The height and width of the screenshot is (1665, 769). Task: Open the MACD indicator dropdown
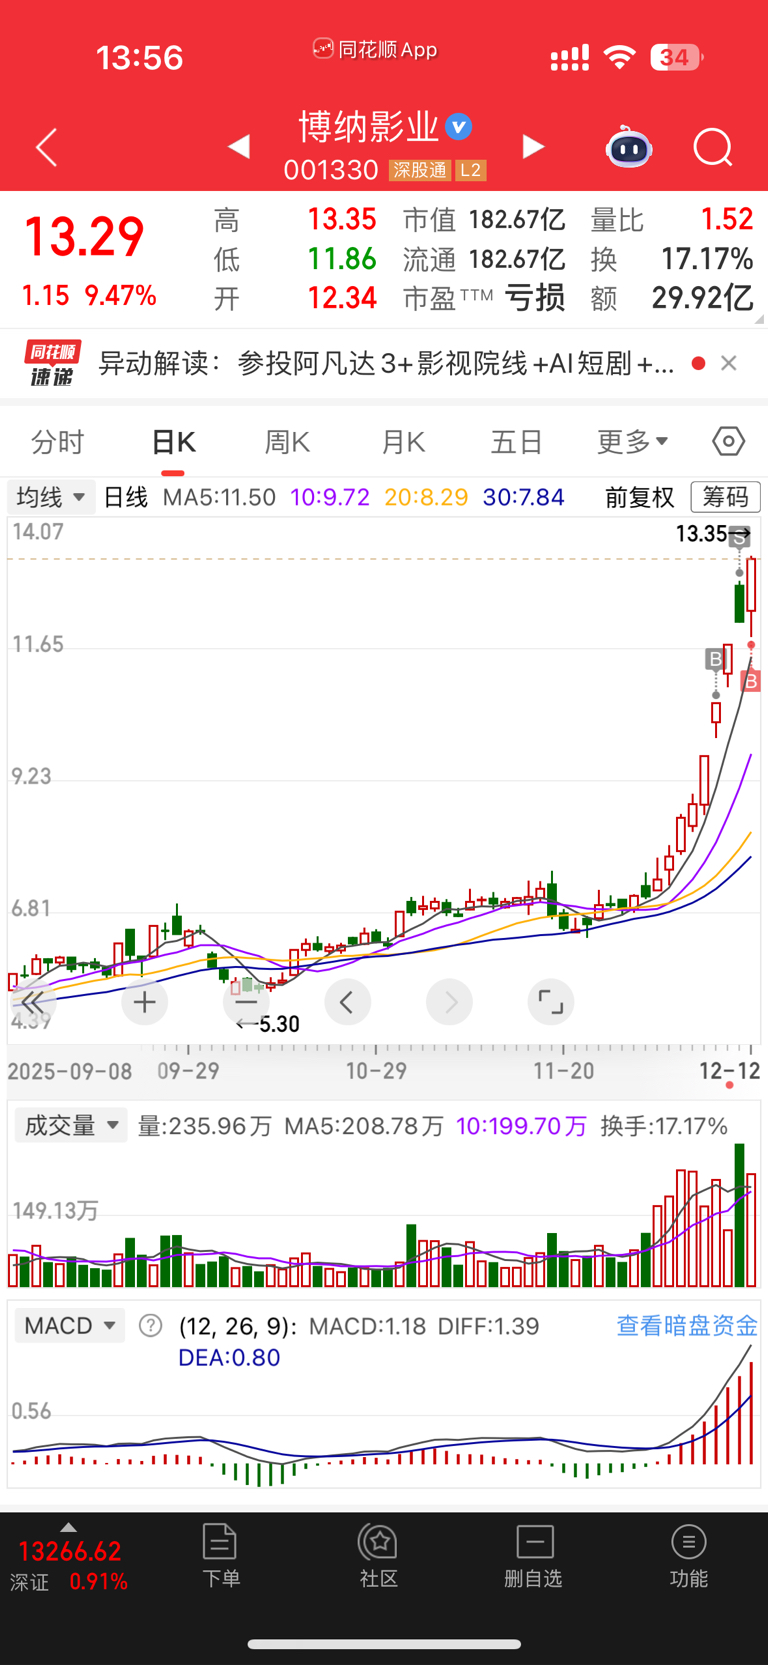click(x=70, y=1326)
